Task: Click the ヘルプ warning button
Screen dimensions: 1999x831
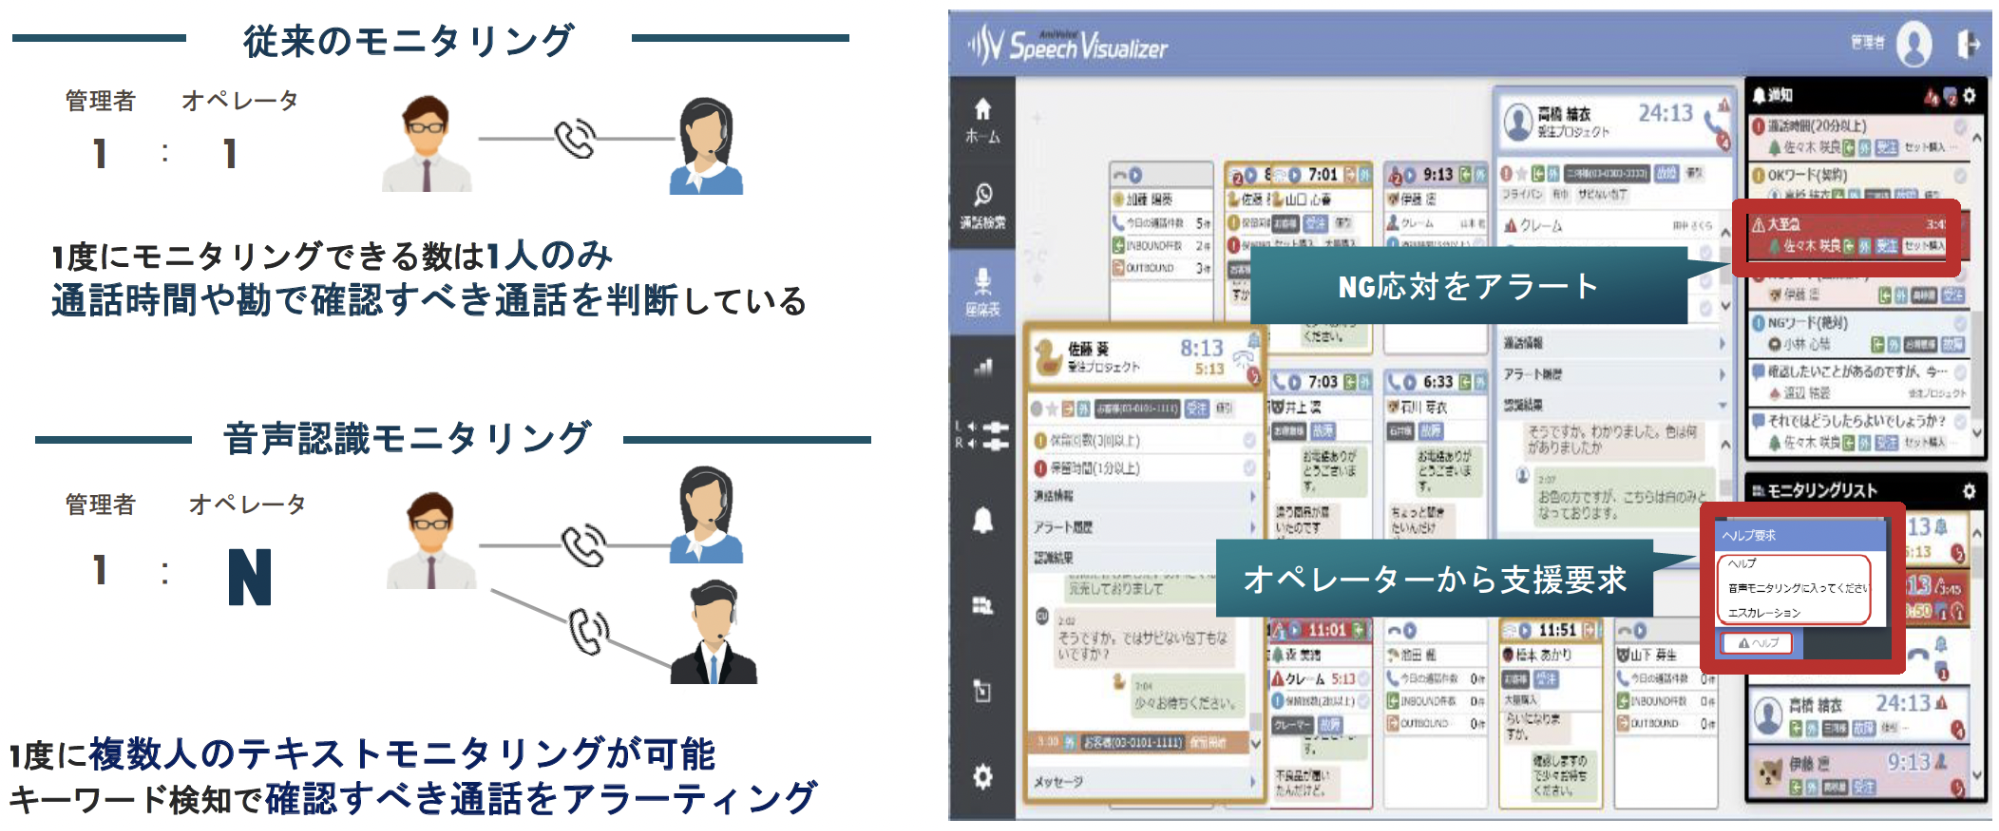Action: click(1757, 643)
